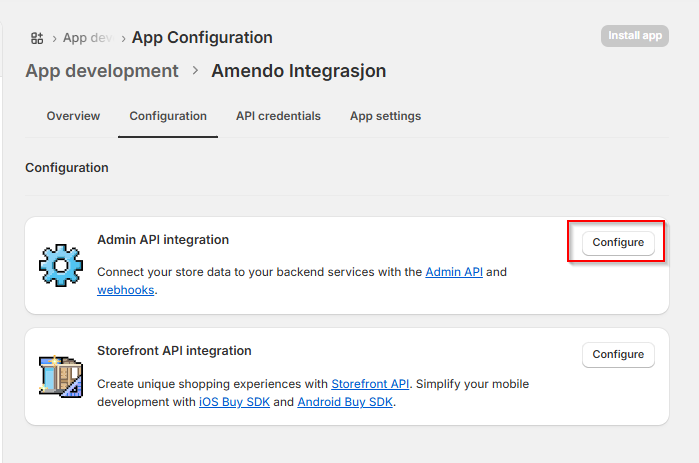Select the Configuration tab

point(168,116)
